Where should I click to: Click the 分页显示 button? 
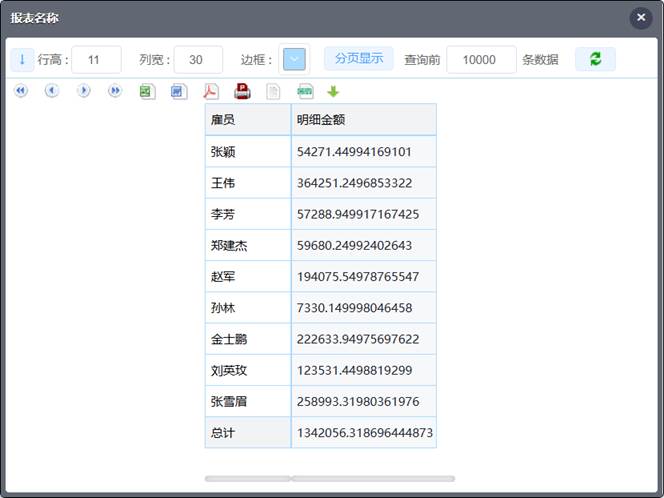click(x=358, y=59)
